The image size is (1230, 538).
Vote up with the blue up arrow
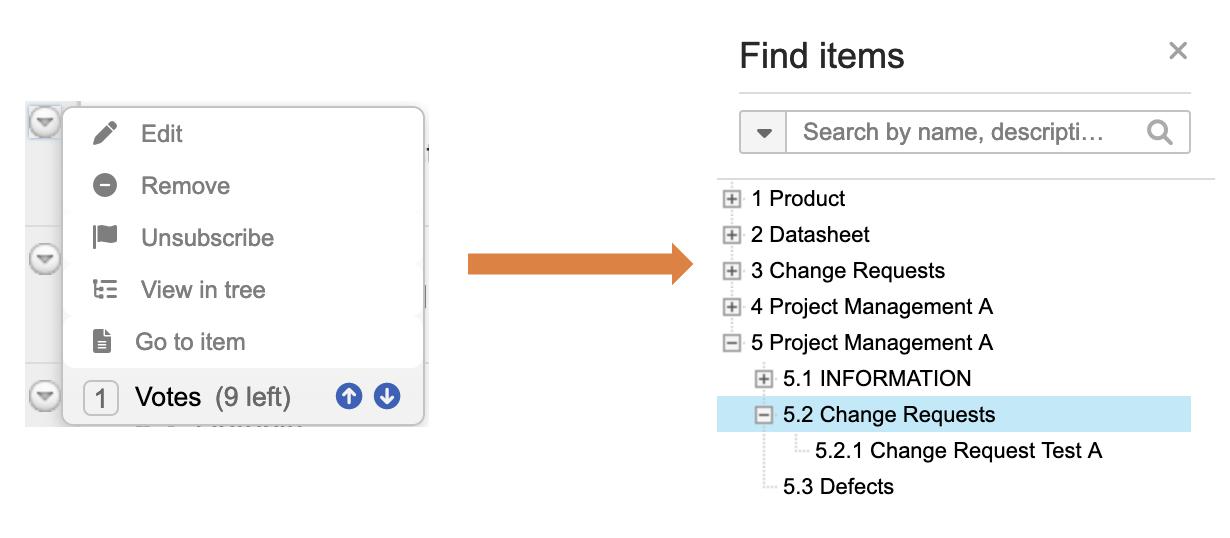[x=349, y=397]
